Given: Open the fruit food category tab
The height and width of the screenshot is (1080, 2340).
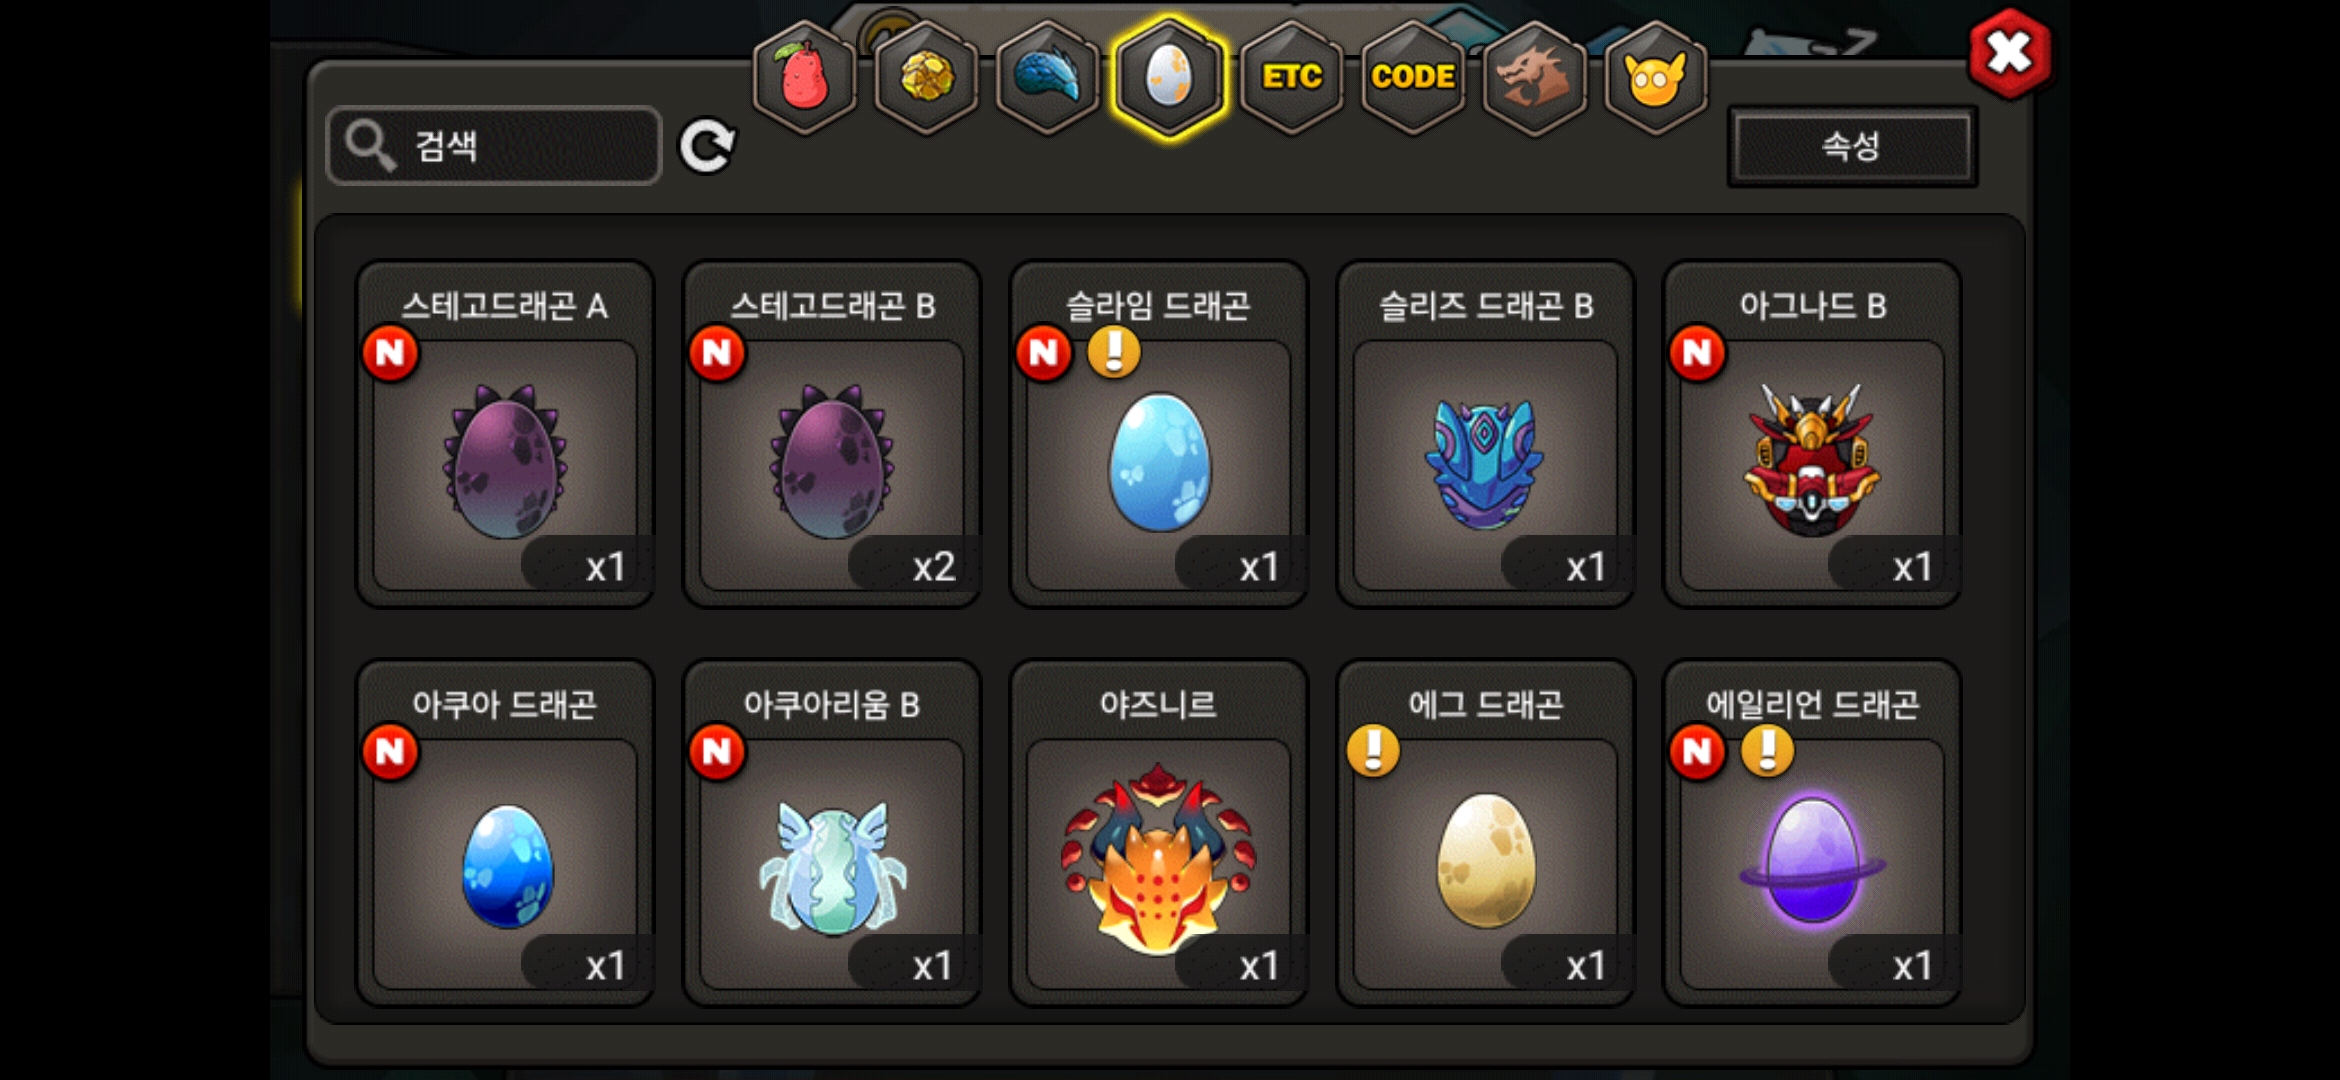Looking at the screenshot, I should (x=804, y=77).
